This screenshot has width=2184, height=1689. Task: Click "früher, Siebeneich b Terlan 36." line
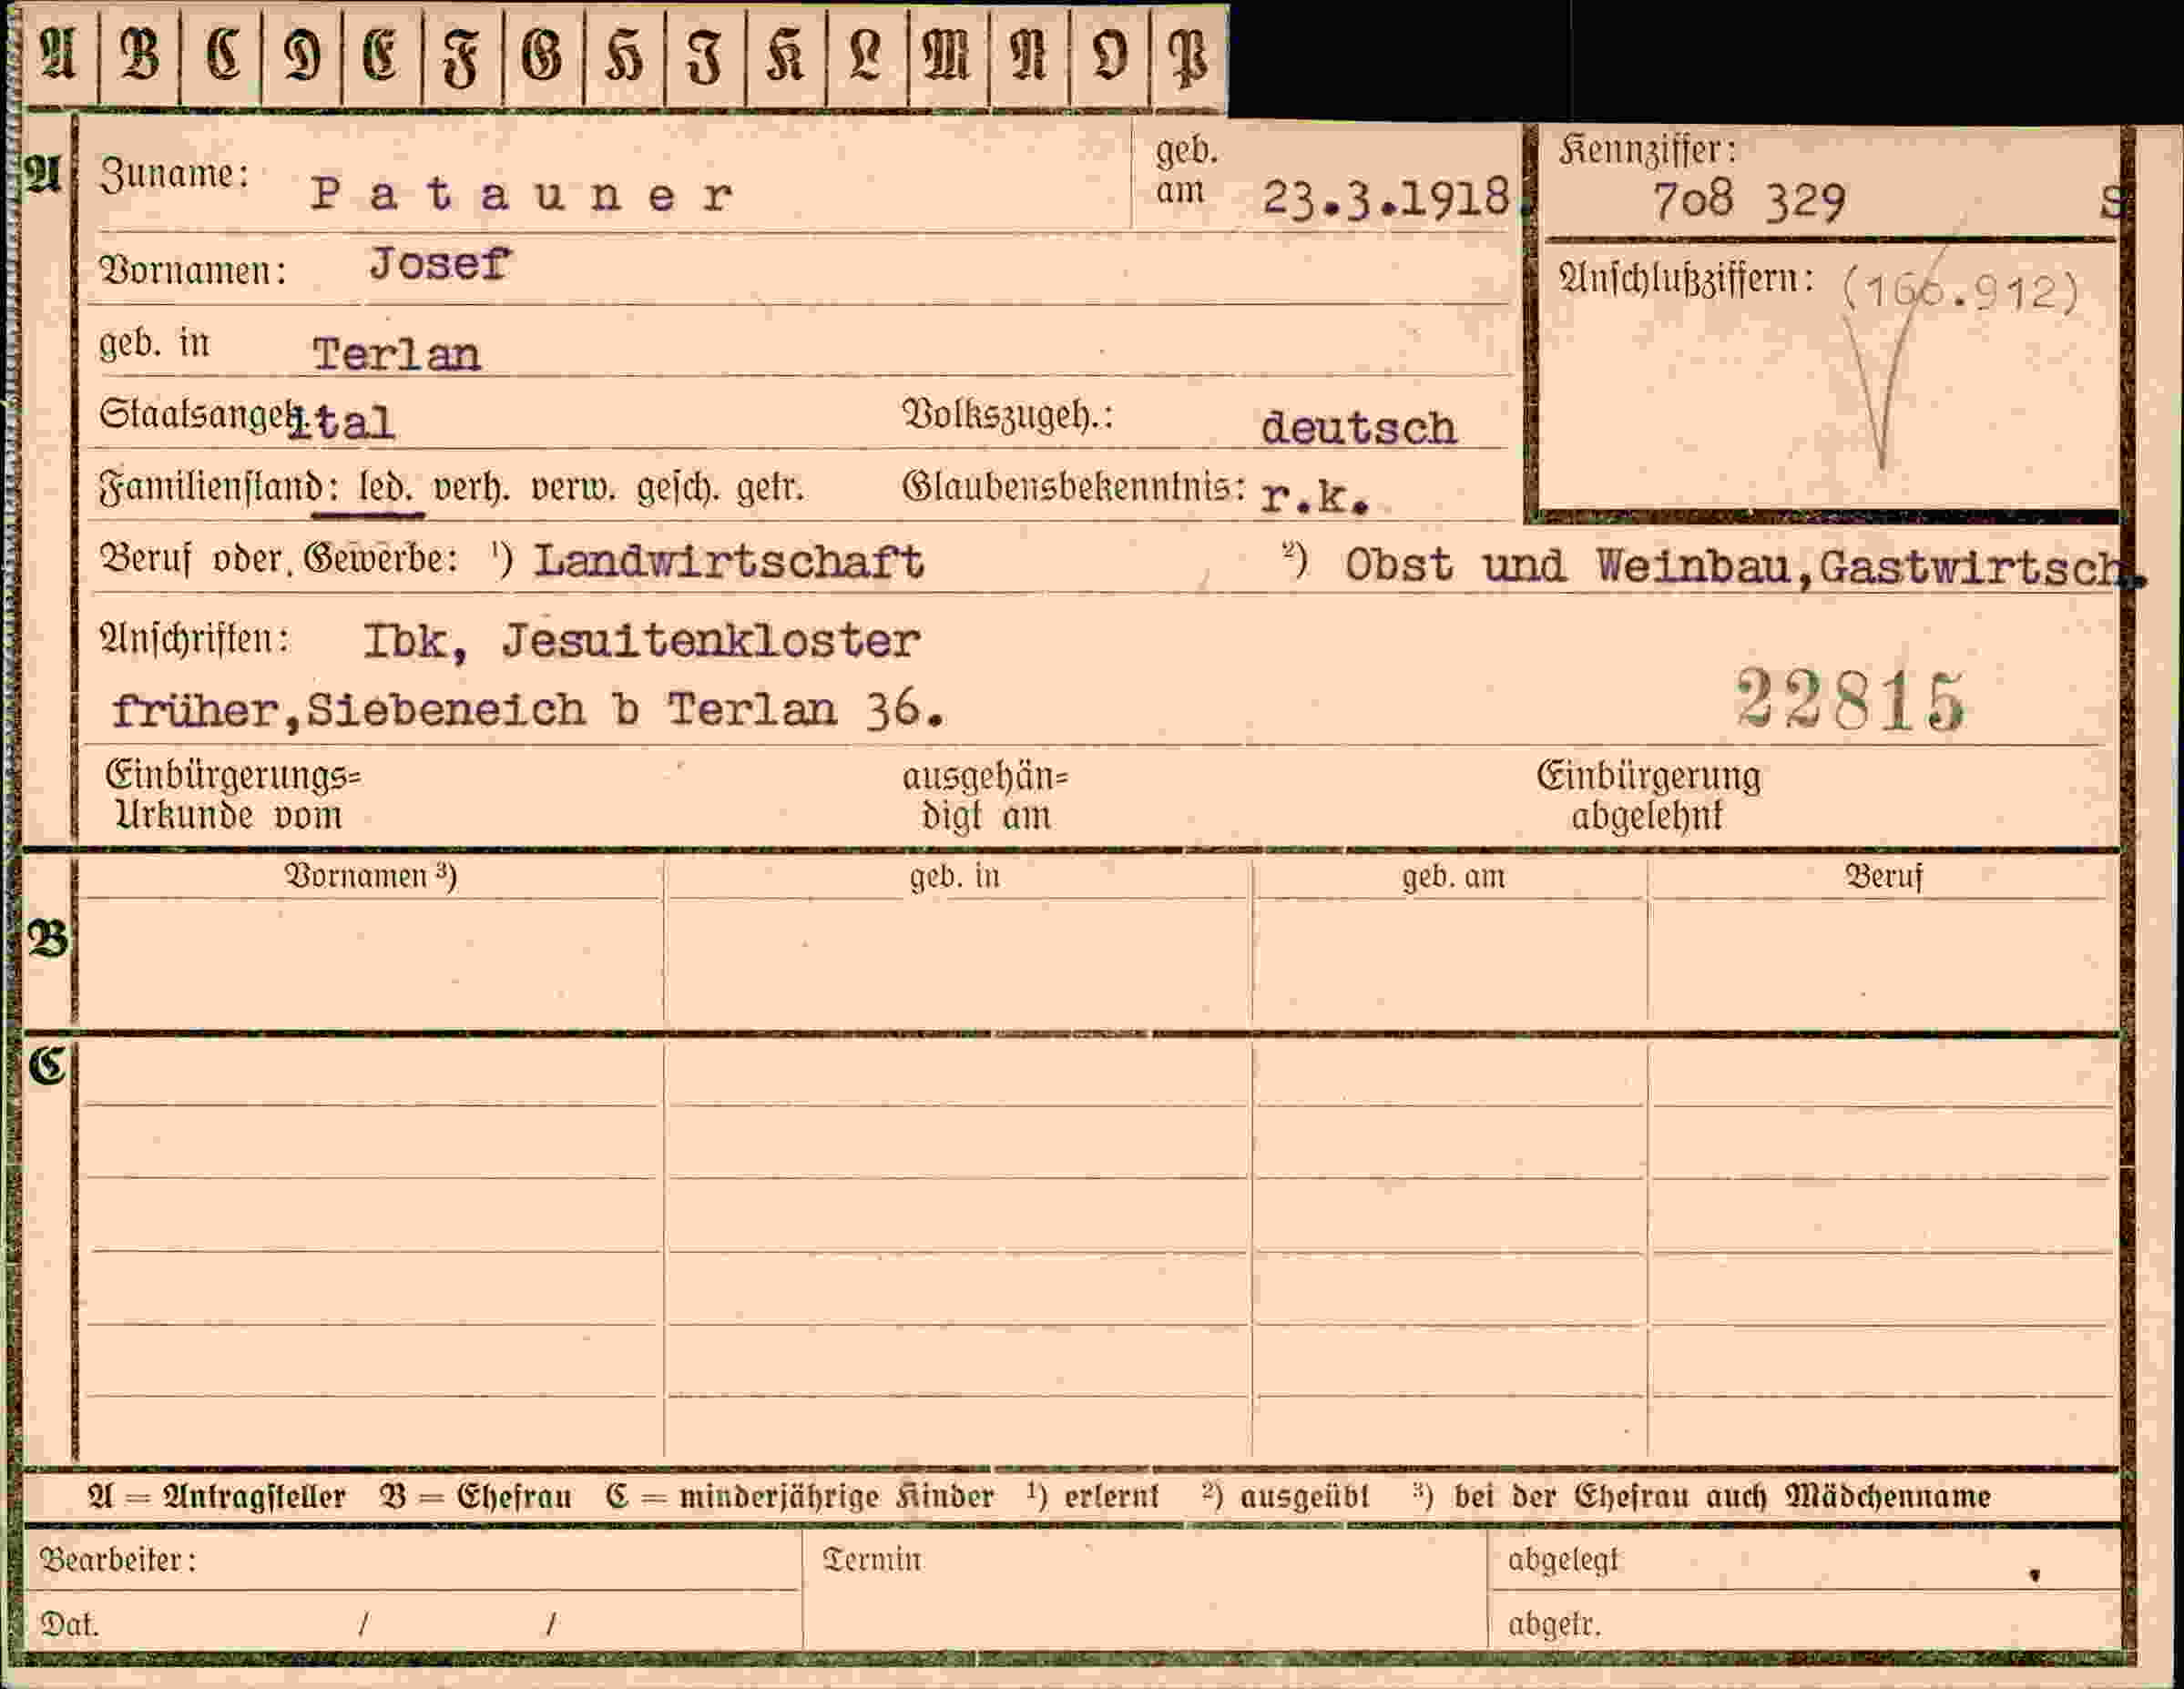coord(528,710)
